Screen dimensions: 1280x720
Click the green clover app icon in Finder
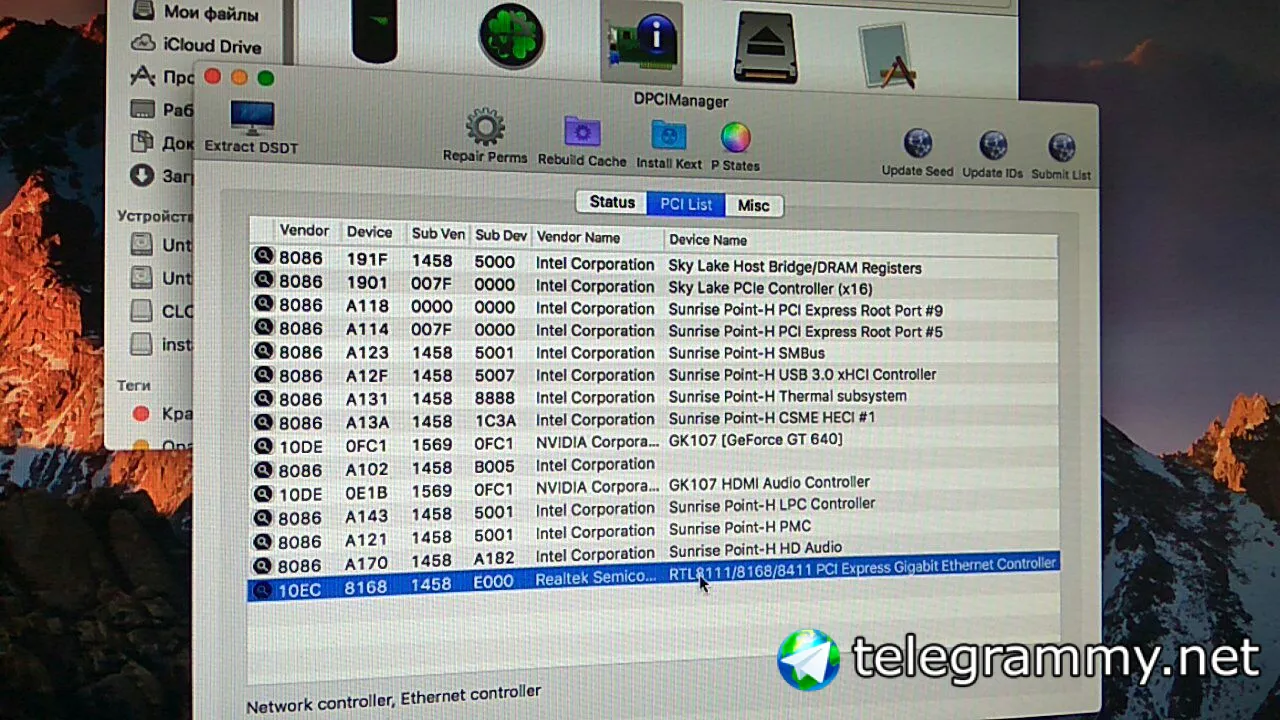pos(512,35)
